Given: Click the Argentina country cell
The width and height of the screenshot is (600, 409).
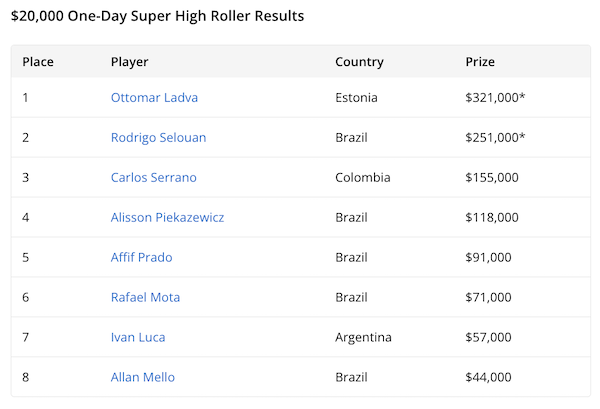Looking at the screenshot, I should [365, 337].
